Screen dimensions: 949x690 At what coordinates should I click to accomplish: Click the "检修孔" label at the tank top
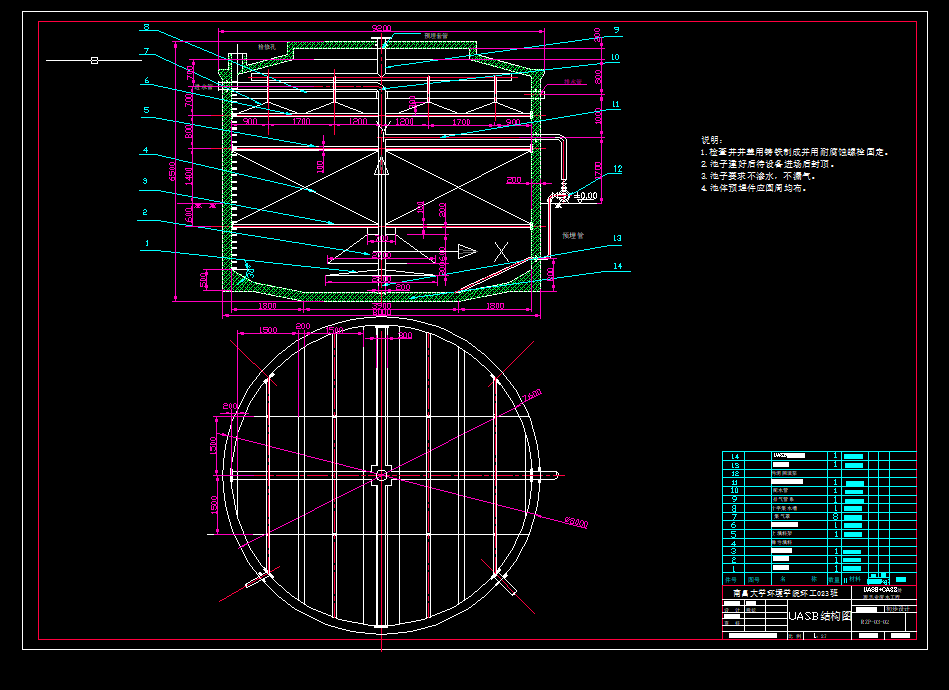point(266,47)
